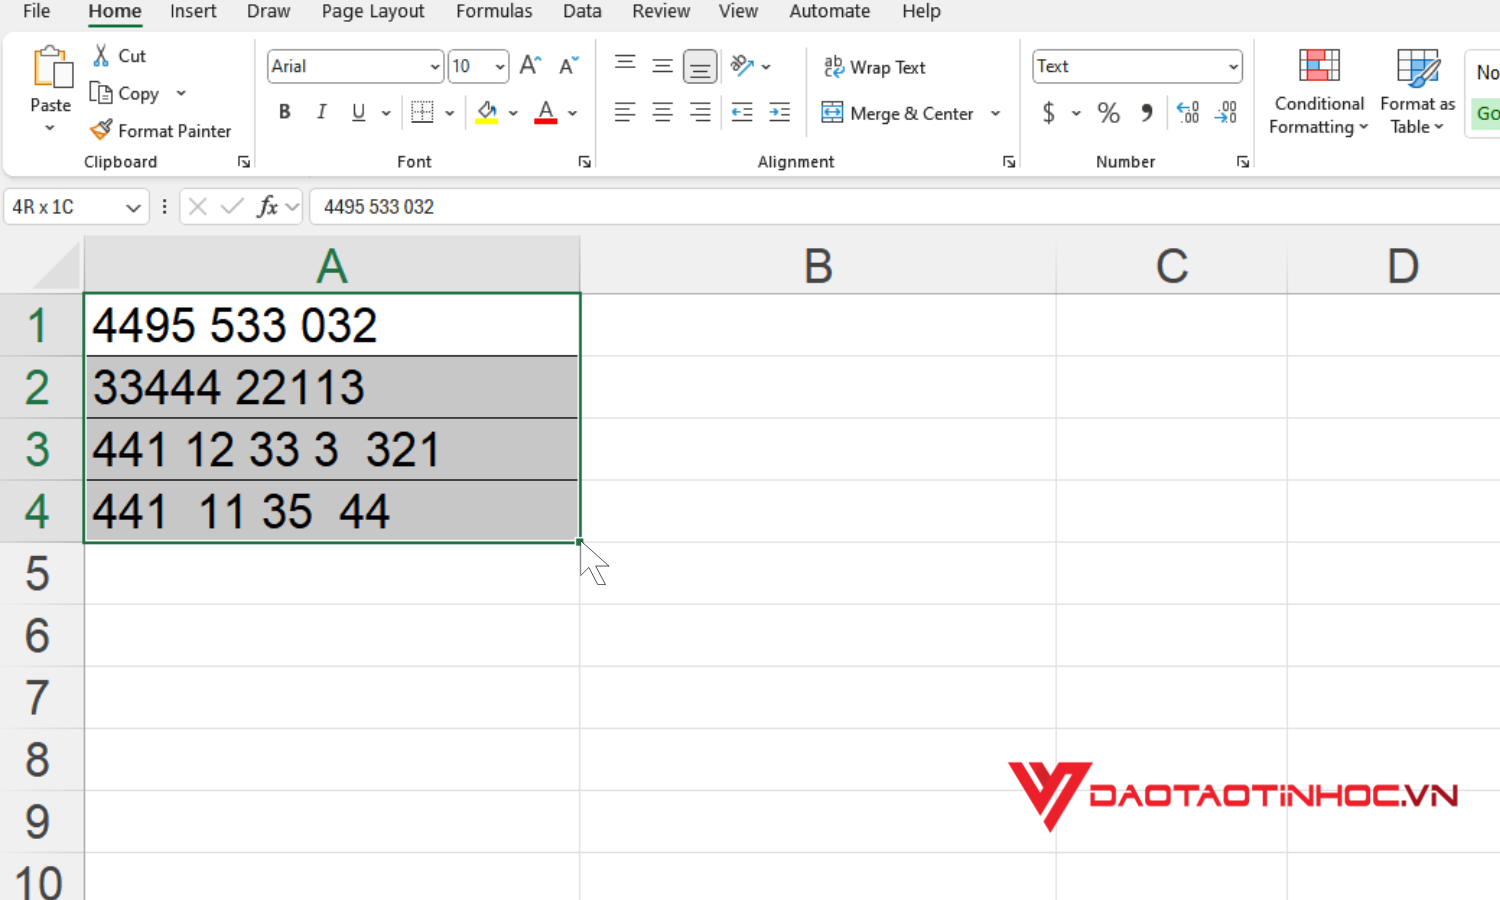Image resolution: width=1500 pixels, height=900 pixels.
Task: Open the Data tab
Action: coord(582,11)
